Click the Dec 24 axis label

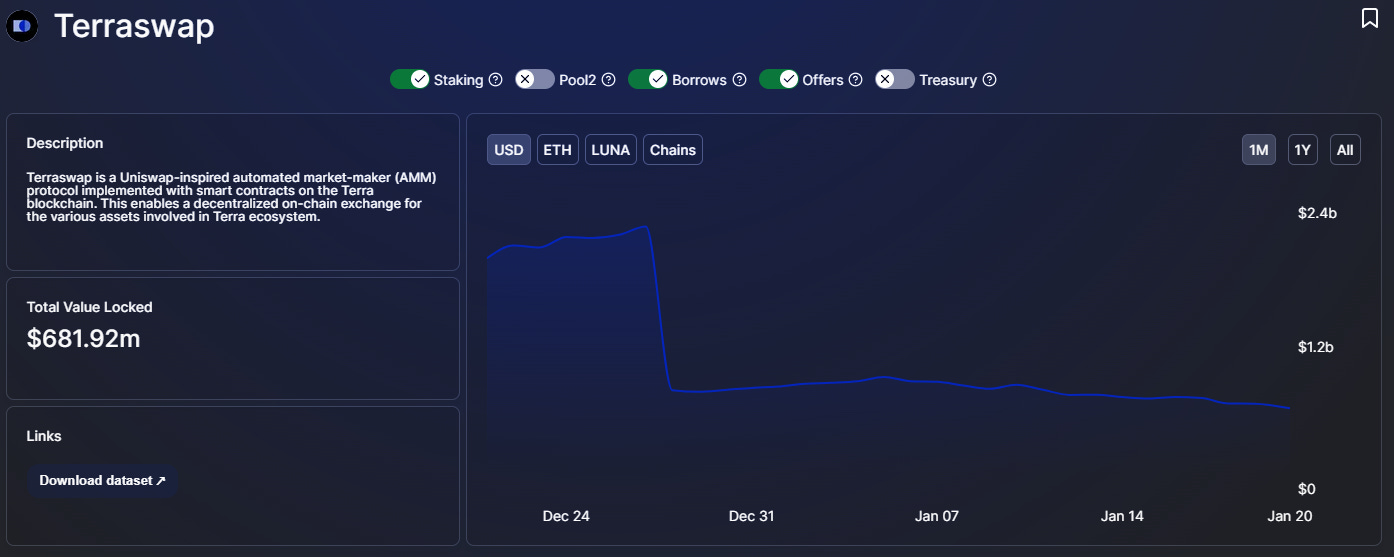click(566, 516)
